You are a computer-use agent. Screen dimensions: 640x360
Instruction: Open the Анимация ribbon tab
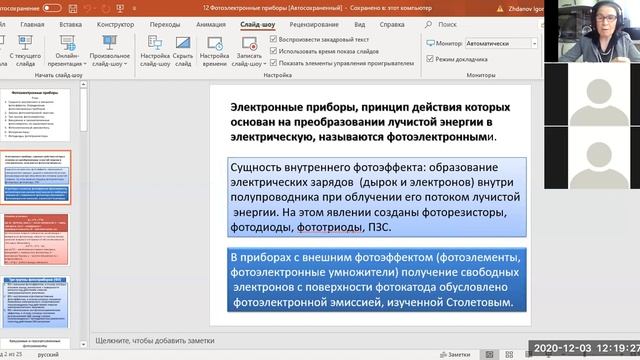pyautogui.click(x=211, y=24)
